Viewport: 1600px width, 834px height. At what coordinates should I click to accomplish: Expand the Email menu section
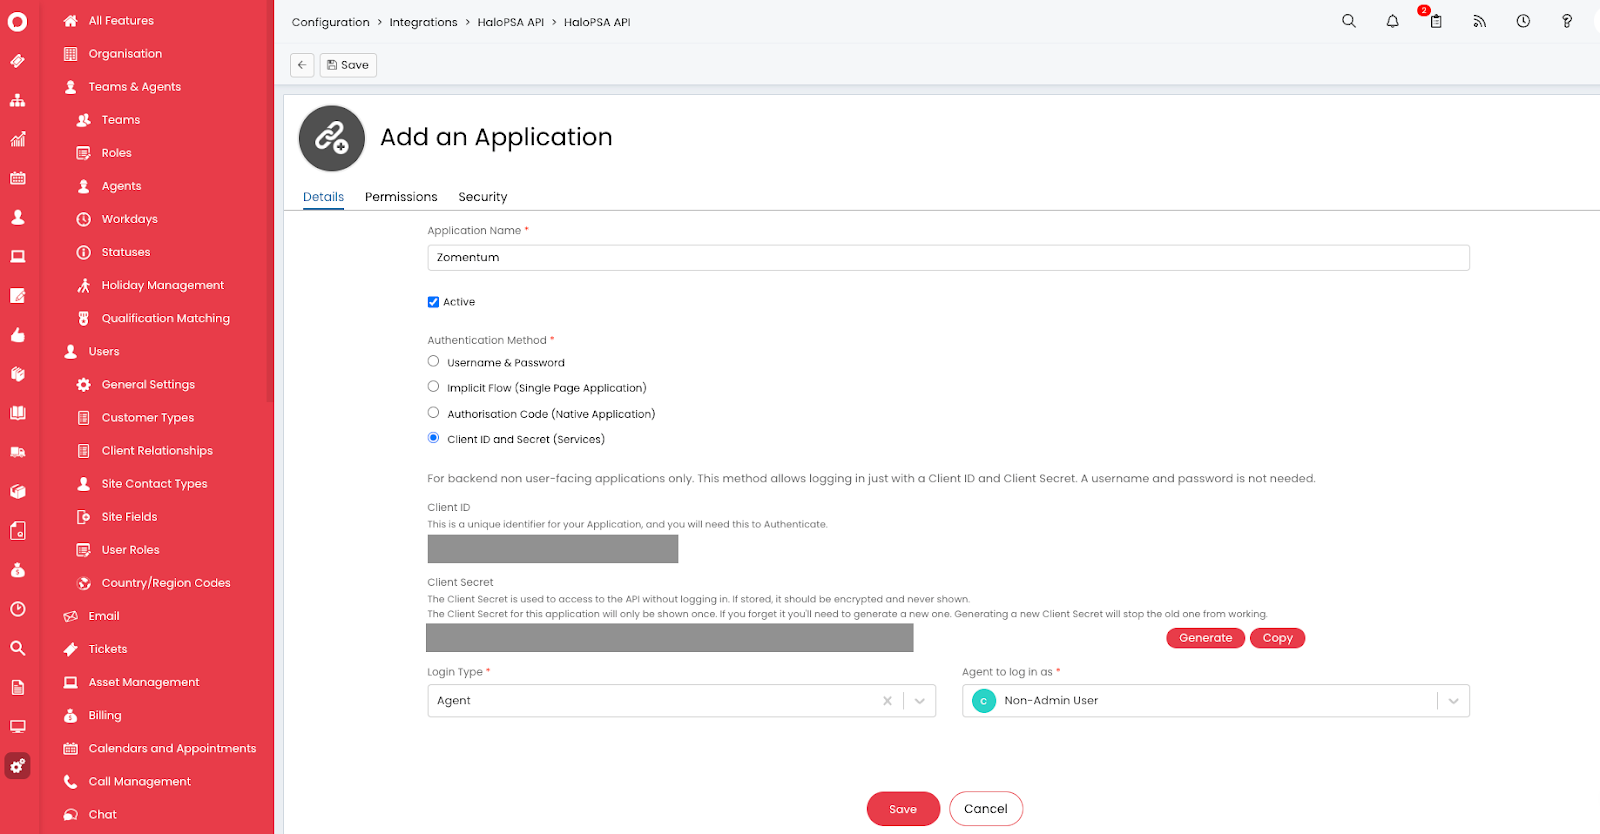[104, 616]
